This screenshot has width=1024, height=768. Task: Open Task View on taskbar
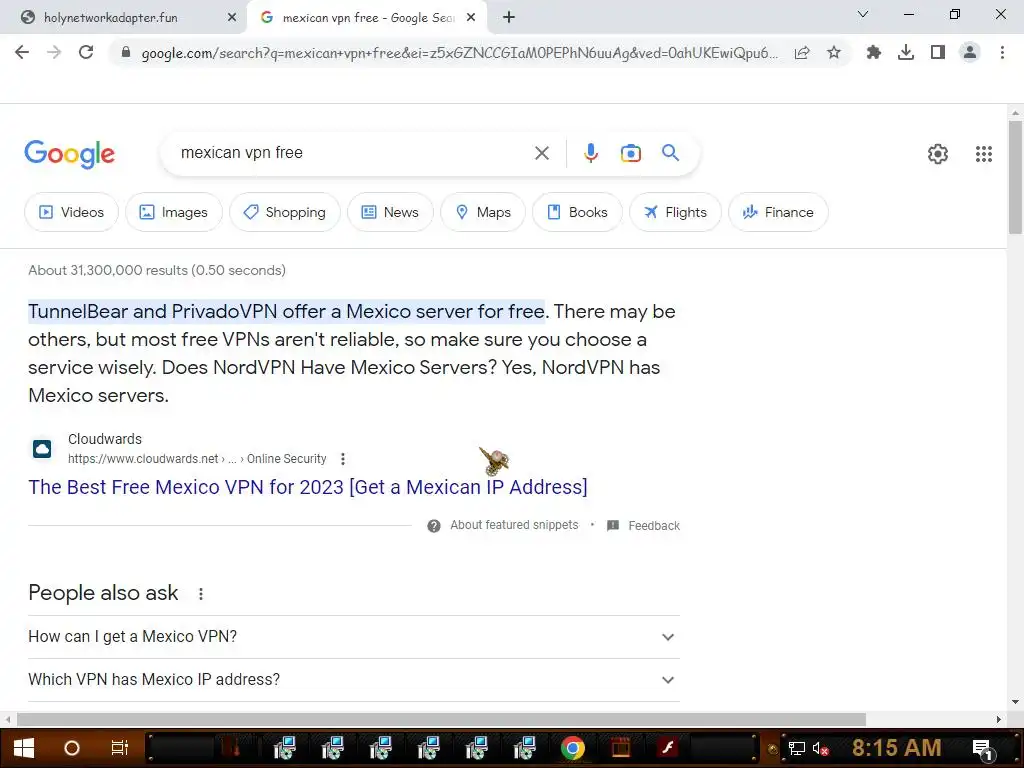point(120,748)
